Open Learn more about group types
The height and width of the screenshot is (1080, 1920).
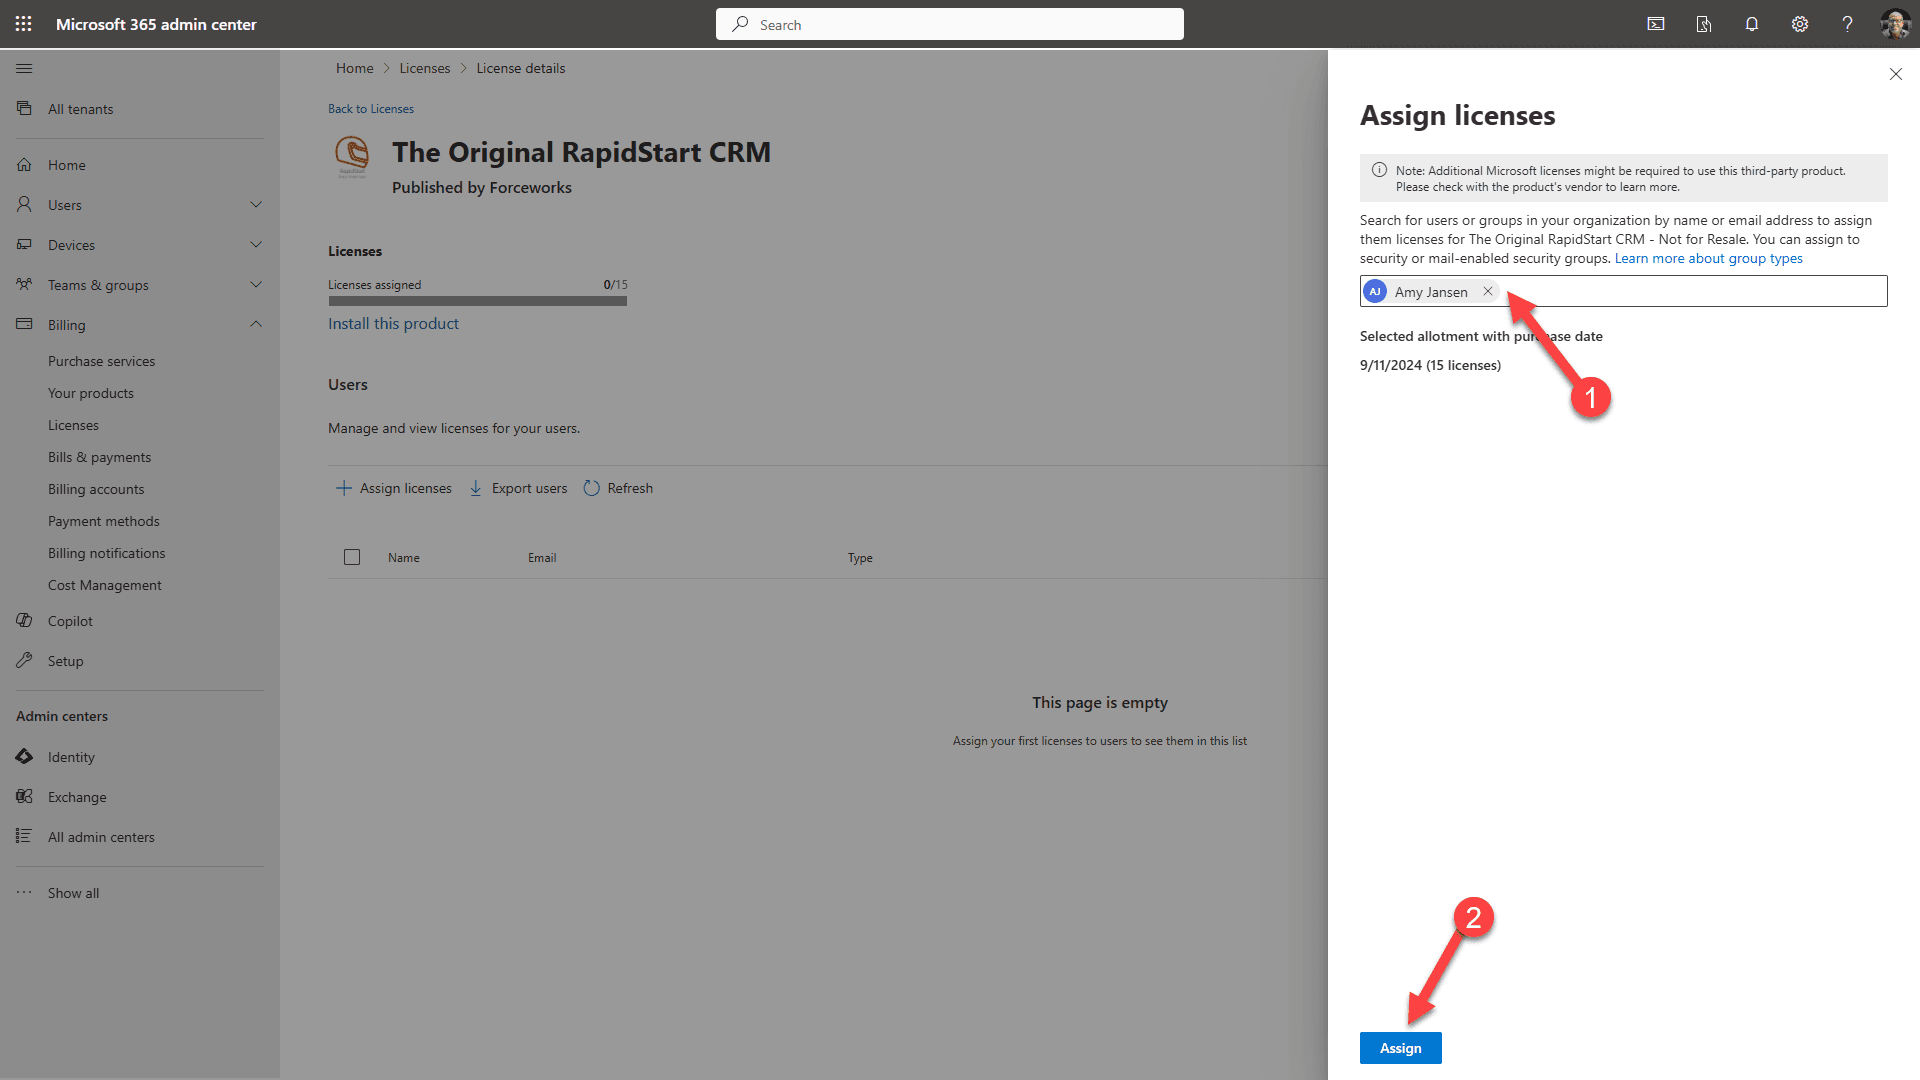click(x=1708, y=258)
